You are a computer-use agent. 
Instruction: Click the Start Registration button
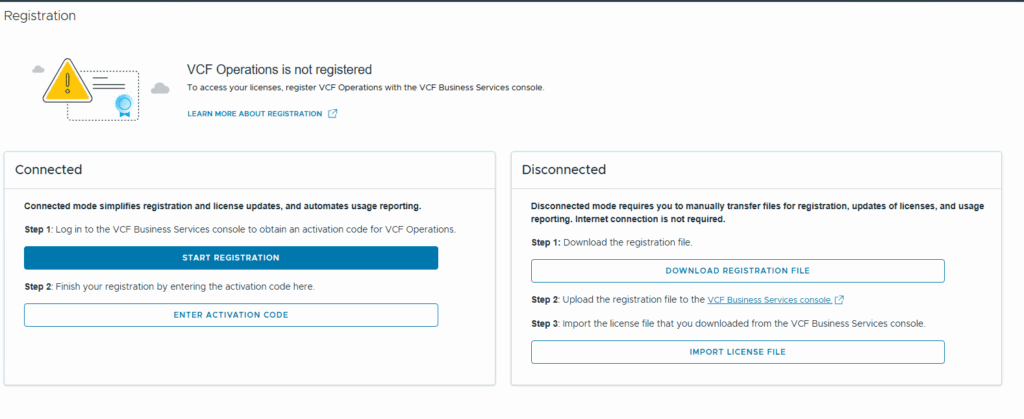(x=231, y=258)
